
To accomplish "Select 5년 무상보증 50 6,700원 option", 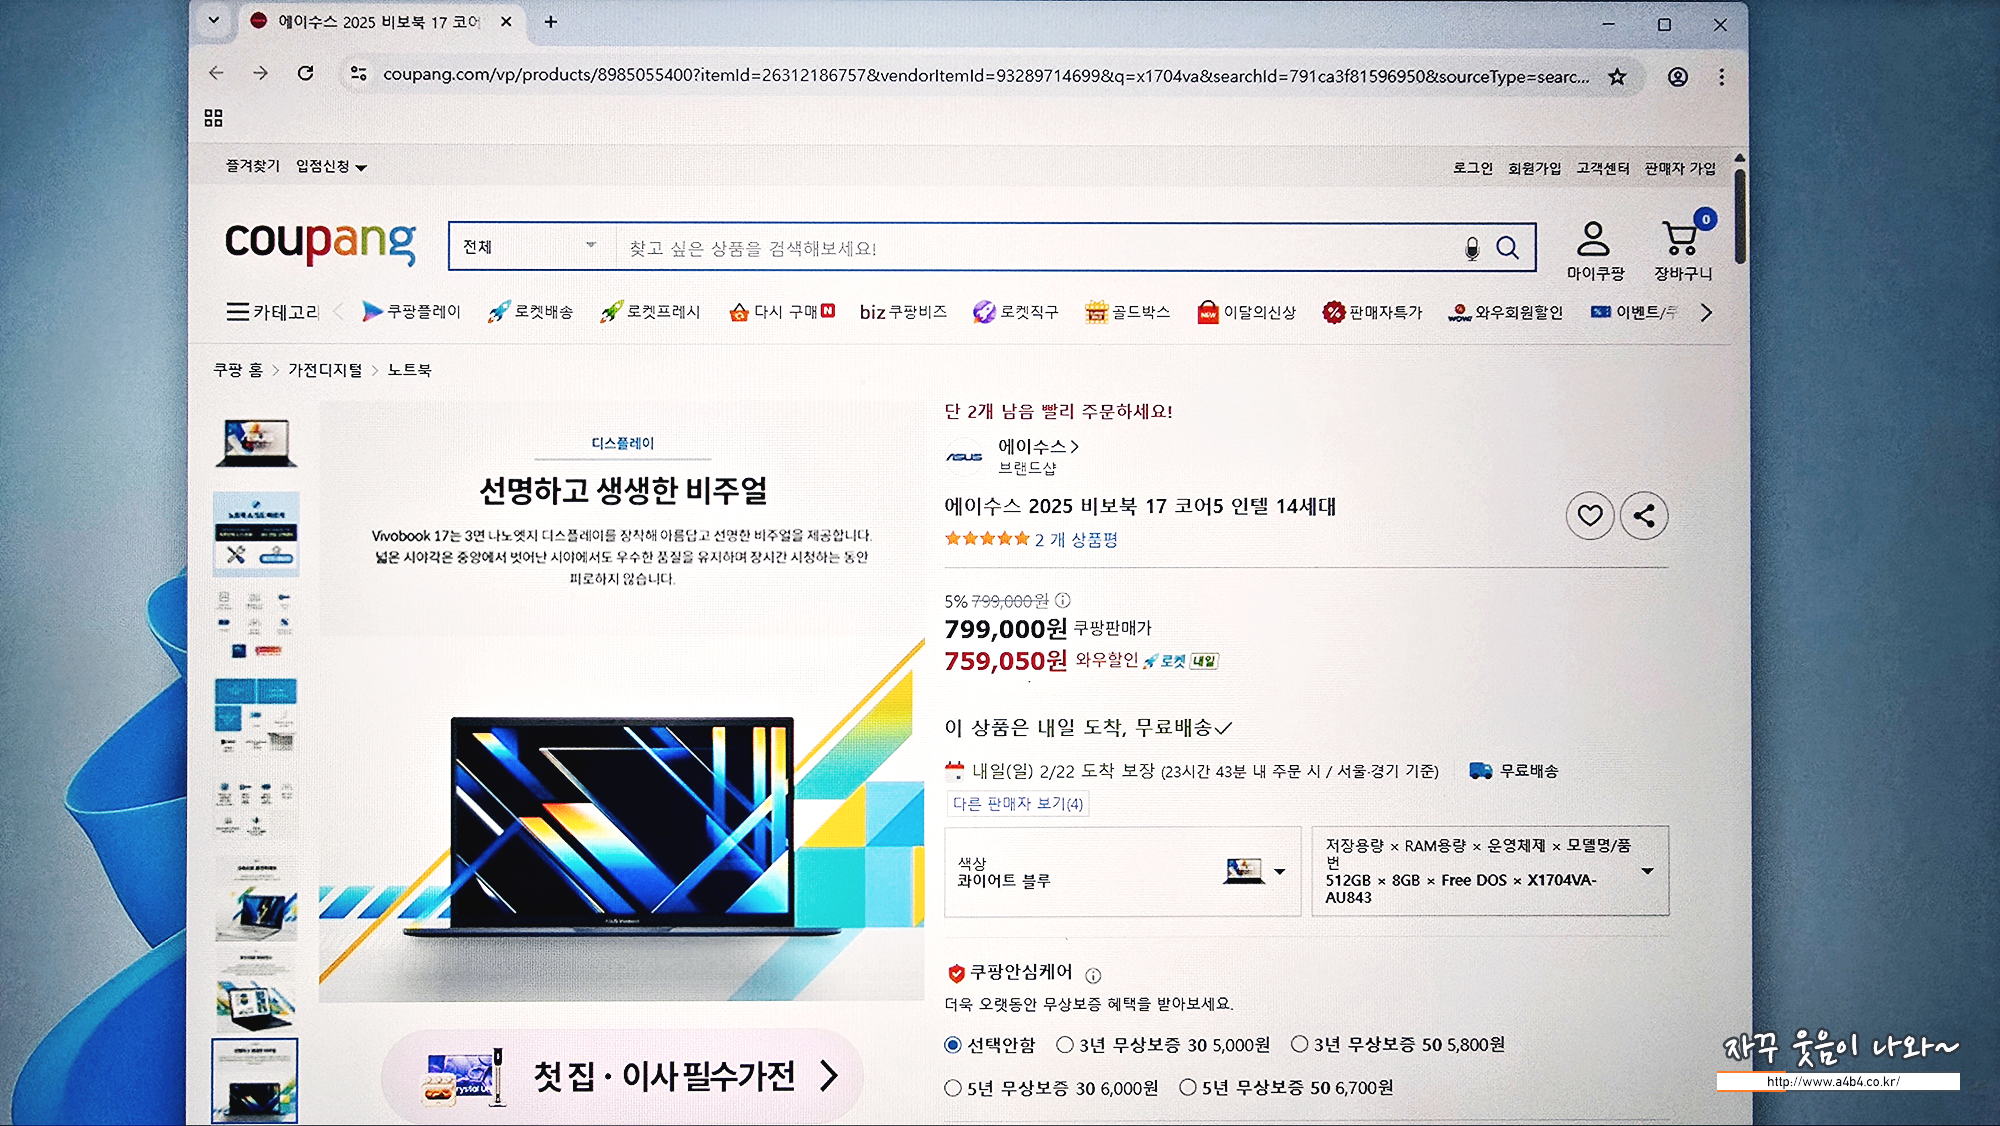I will click(x=1188, y=1088).
